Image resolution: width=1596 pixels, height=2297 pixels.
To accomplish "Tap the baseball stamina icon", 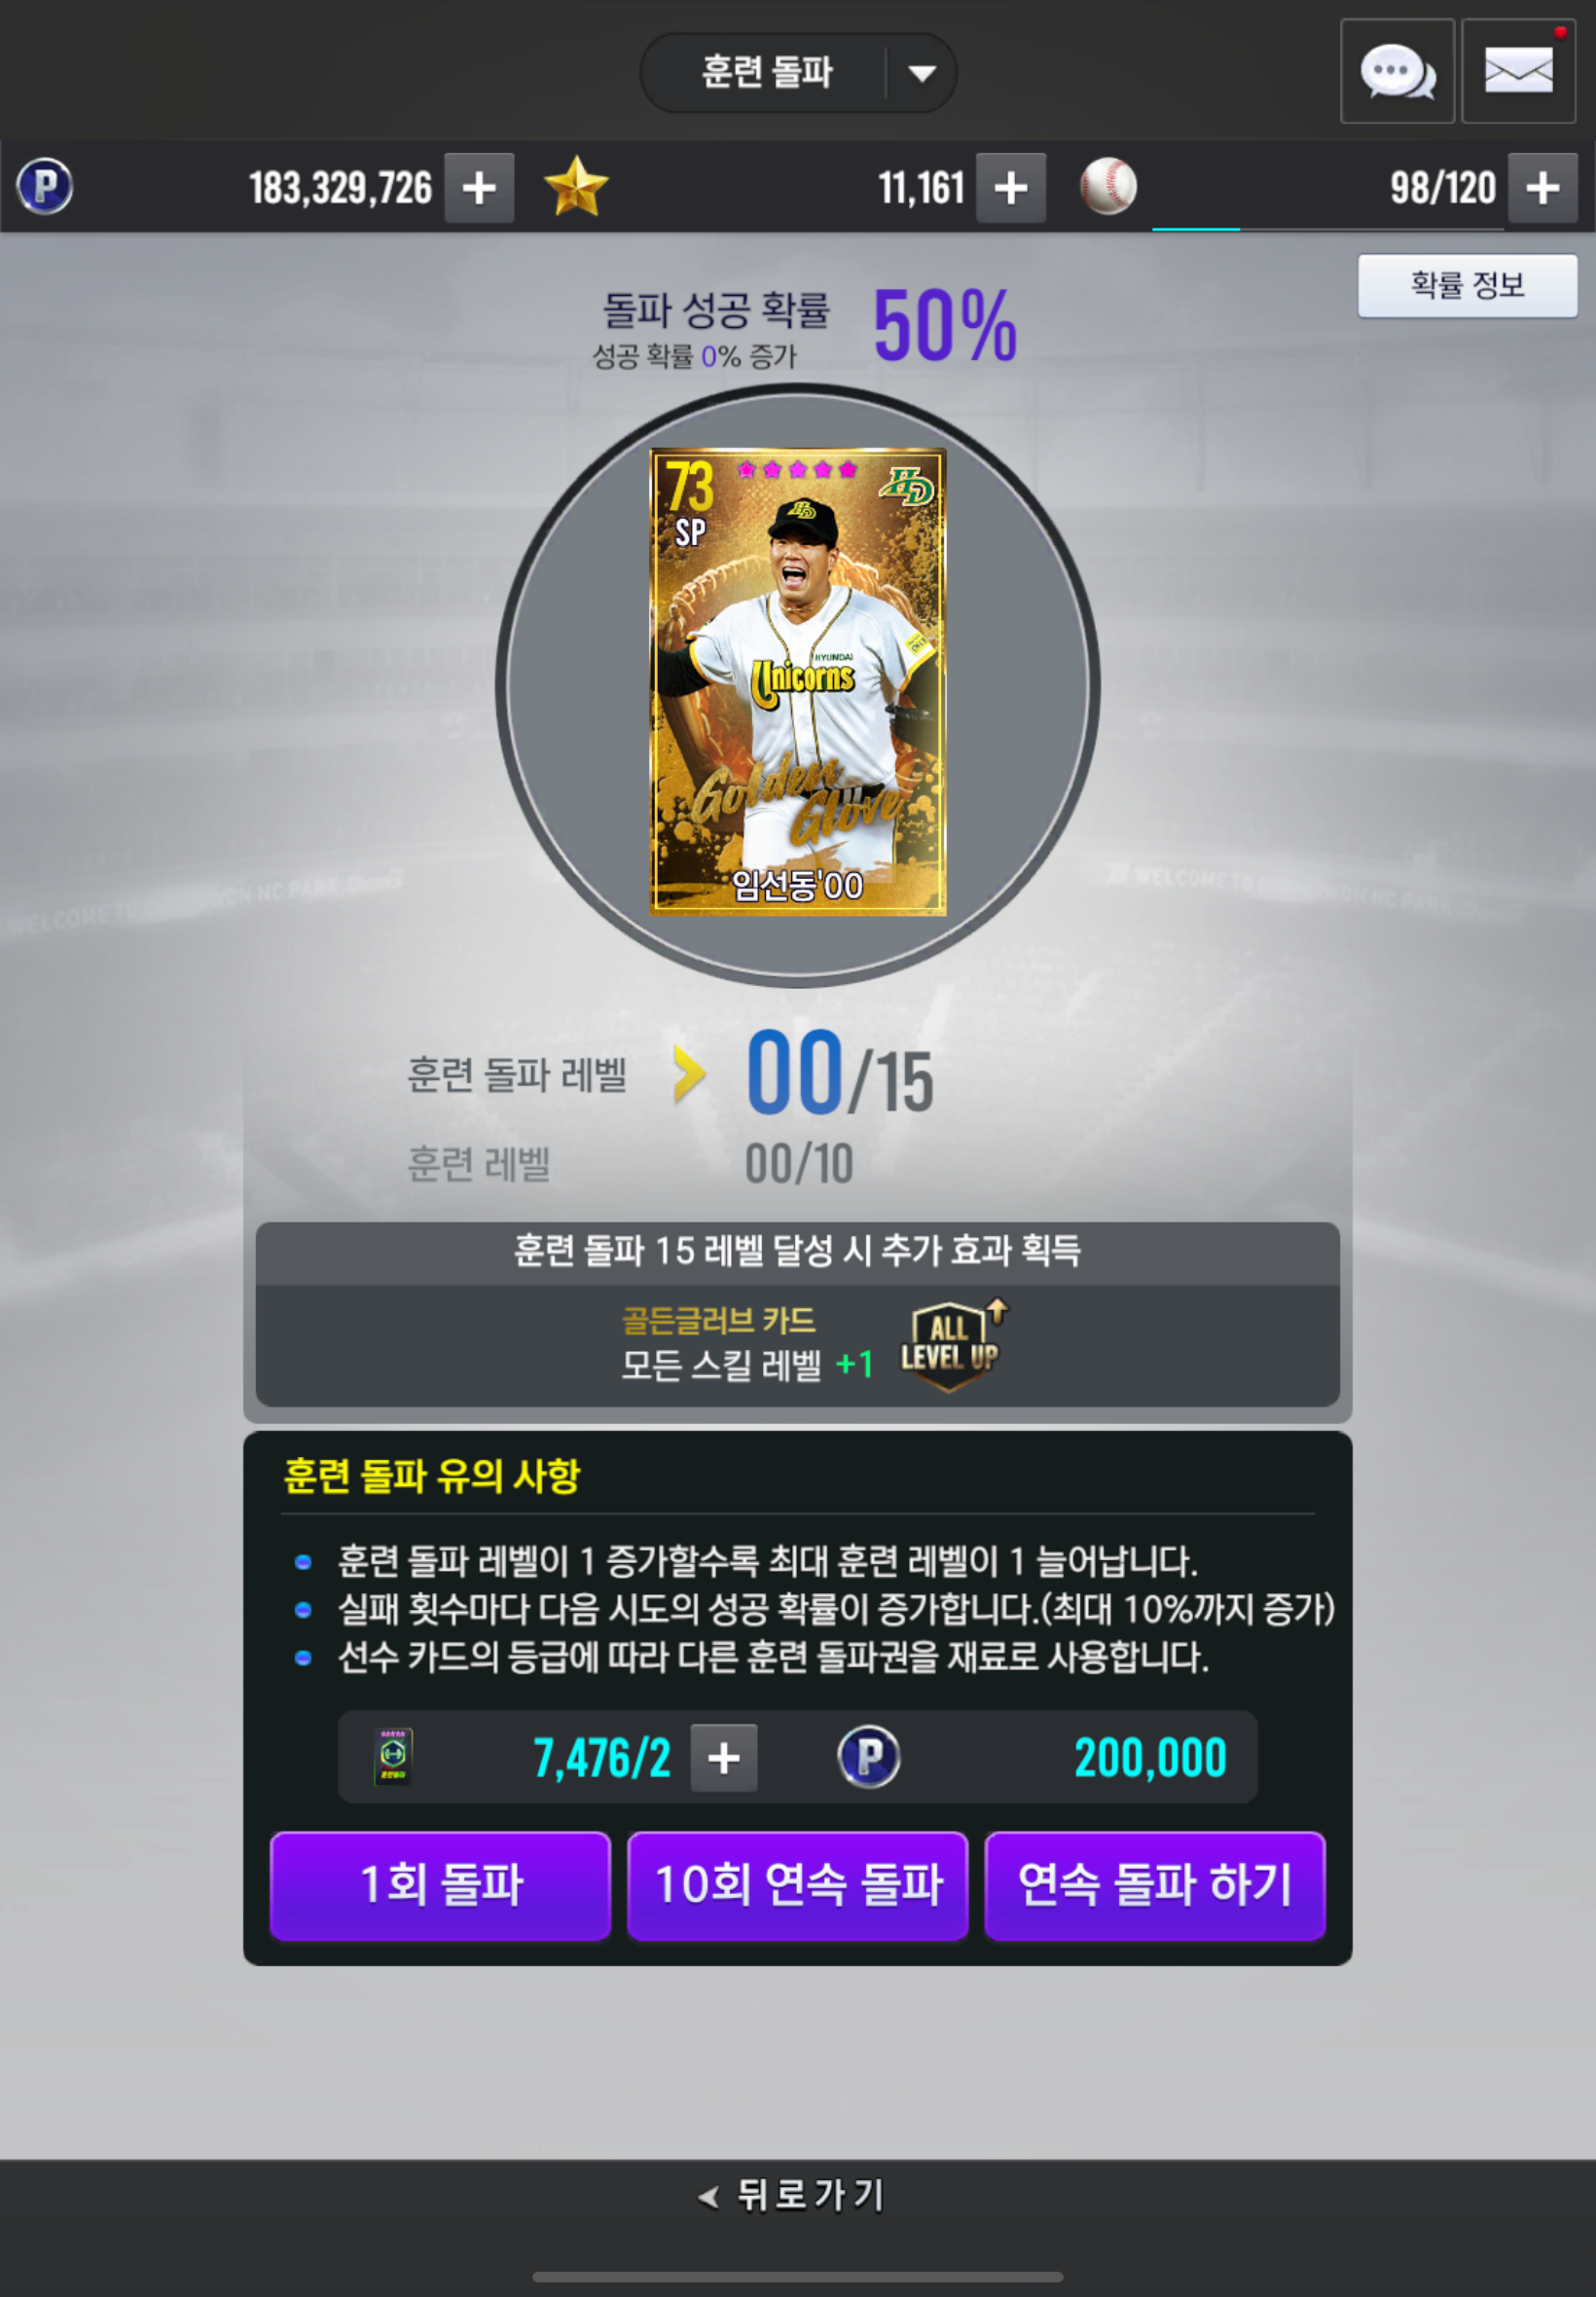I will (1108, 187).
